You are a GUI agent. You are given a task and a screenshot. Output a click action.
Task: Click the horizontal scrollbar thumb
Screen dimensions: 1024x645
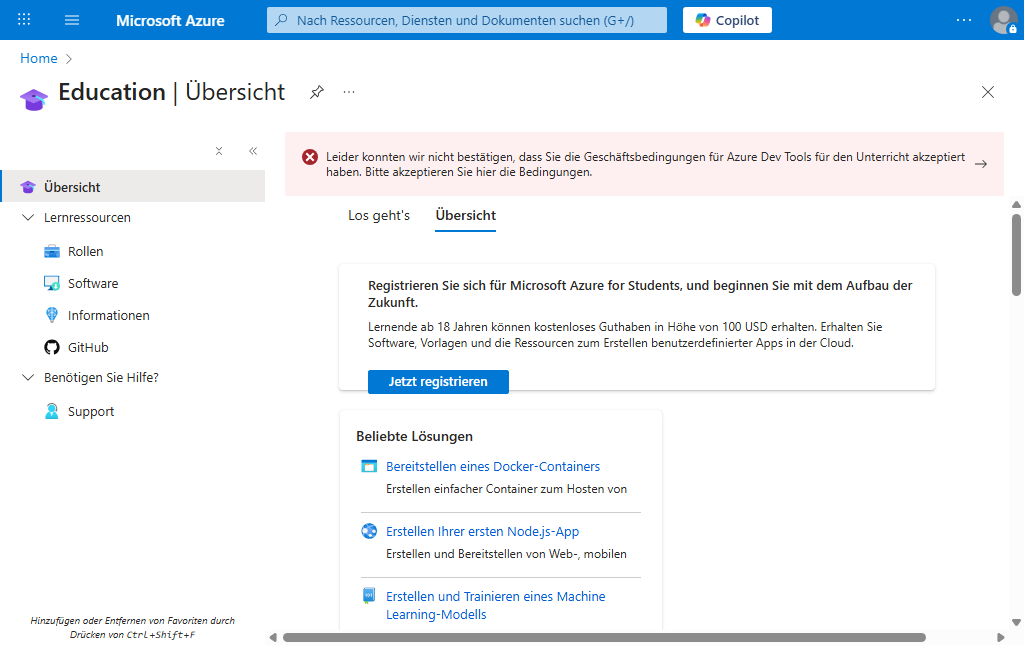pyautogui.click(x=604, y=637)
